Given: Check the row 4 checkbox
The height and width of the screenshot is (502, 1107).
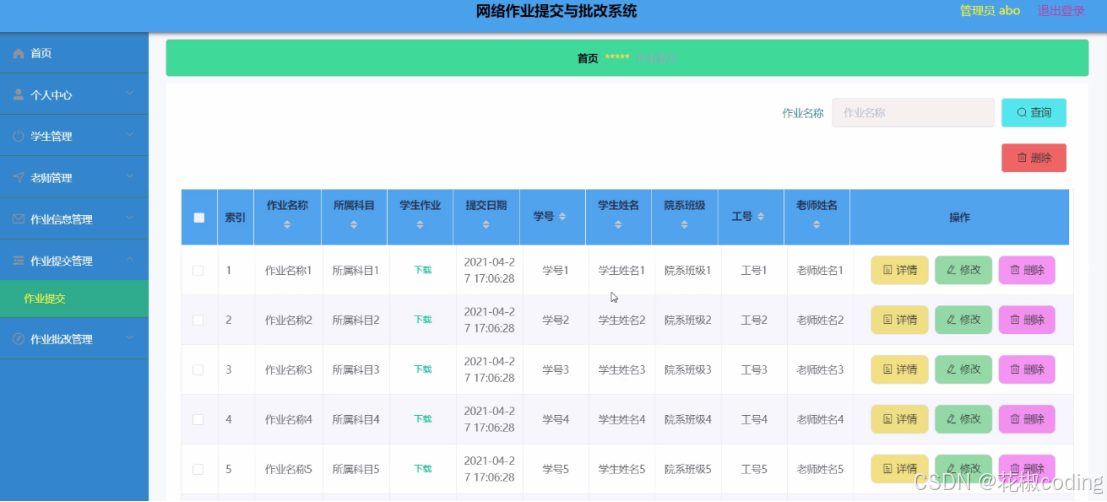Looking at the screenshot, I should 198,419.
